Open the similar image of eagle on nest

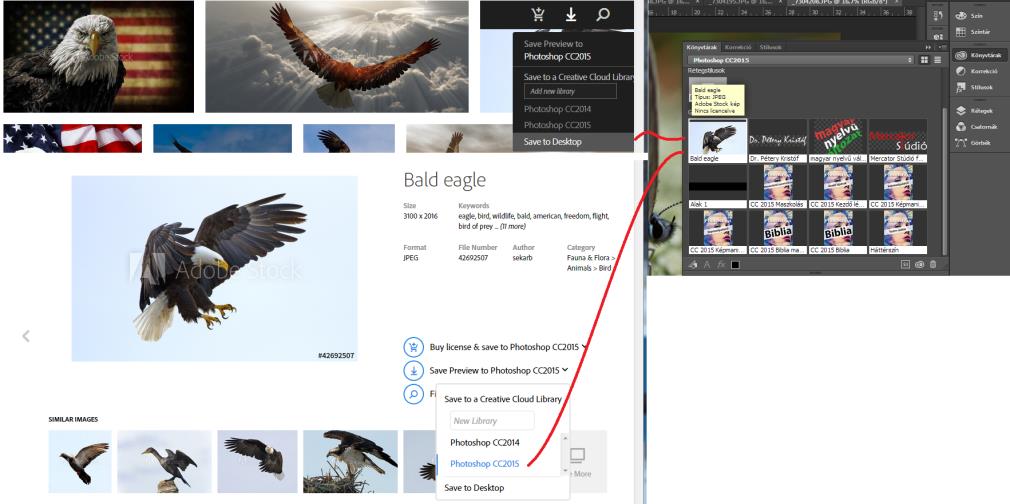pyautogui.click(x=350, y=461)
